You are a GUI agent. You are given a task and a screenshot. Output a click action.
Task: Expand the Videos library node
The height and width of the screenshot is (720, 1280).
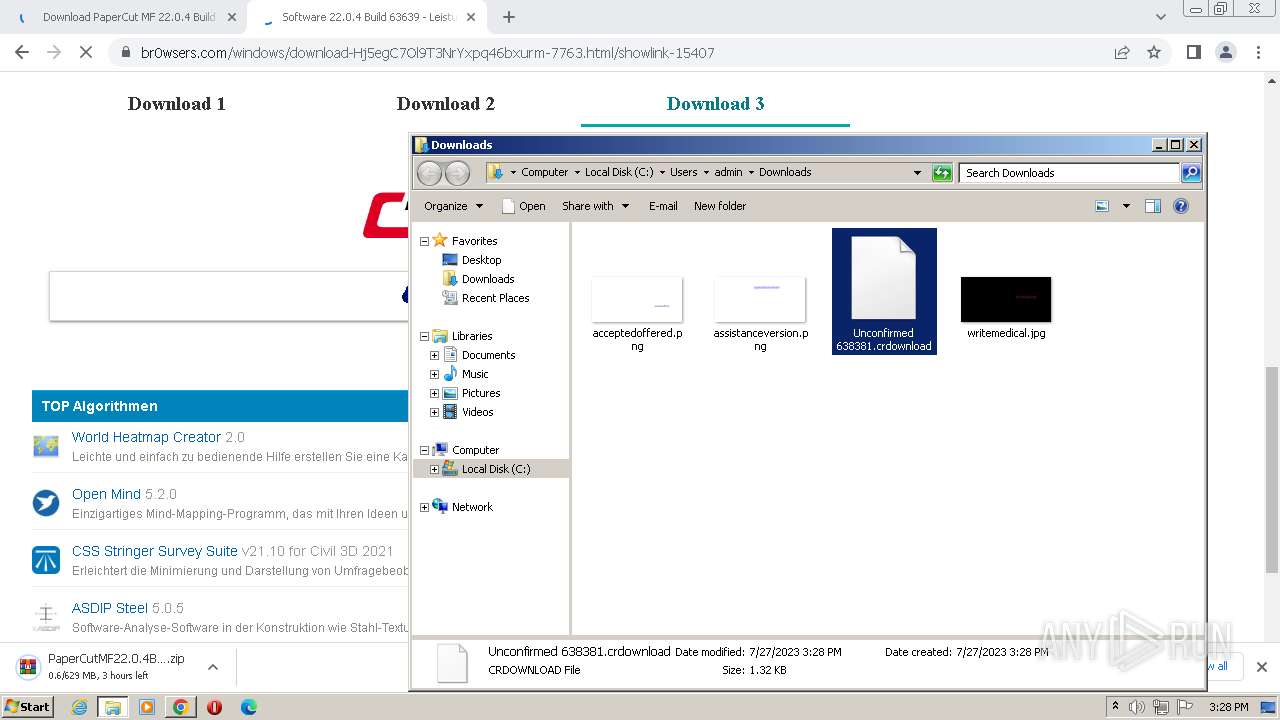coord(434,412)
